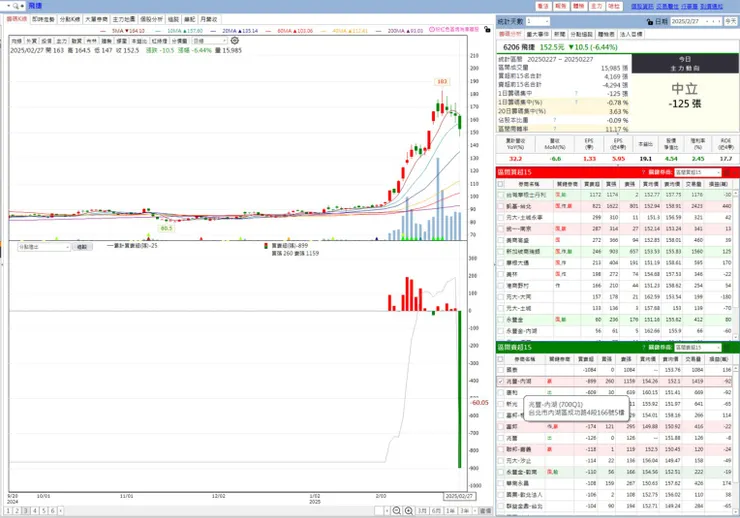This screenshot has height=518, width=740.
Task: Open the dropdown arrow next to 3年 button
Action: click(475, 510)
